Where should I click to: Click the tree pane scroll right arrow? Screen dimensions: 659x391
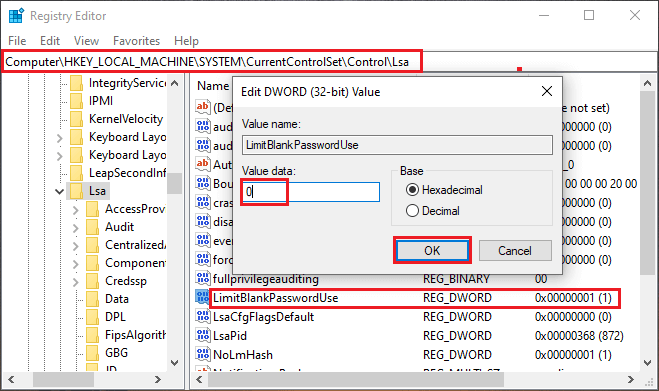point(158,380)
